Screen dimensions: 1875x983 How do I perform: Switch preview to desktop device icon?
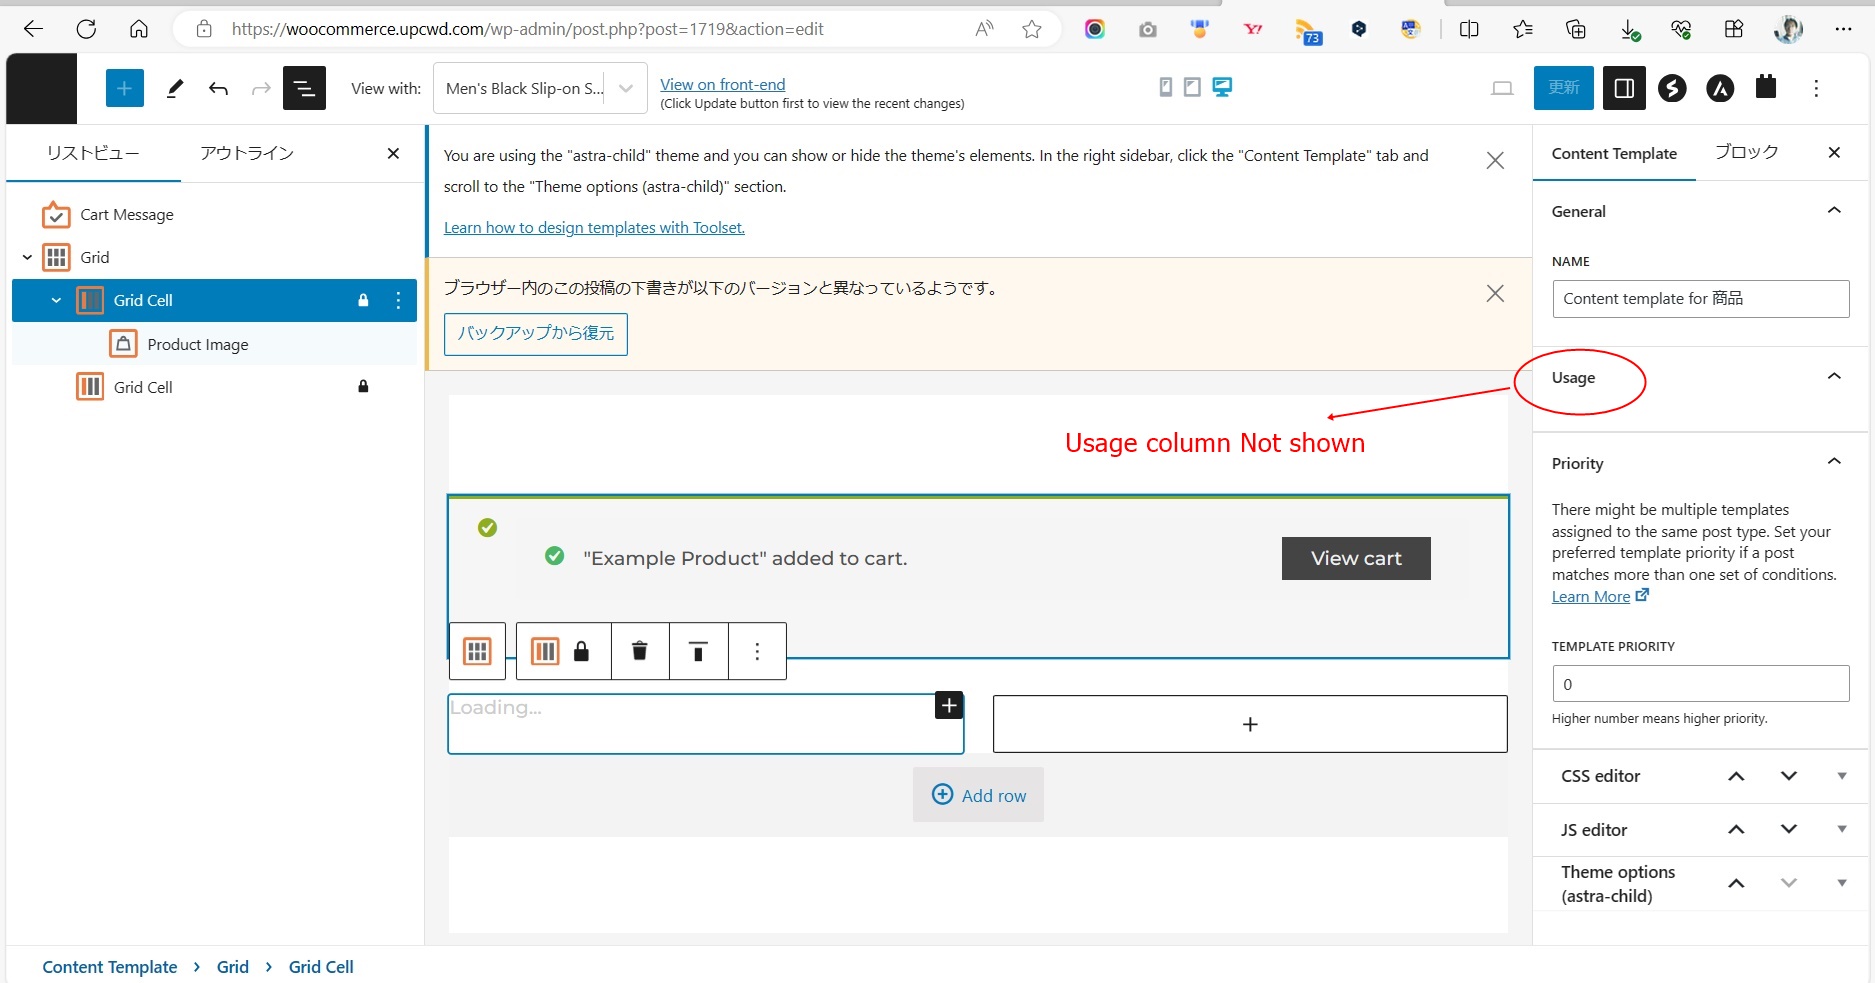click(x=1222, y=87)
